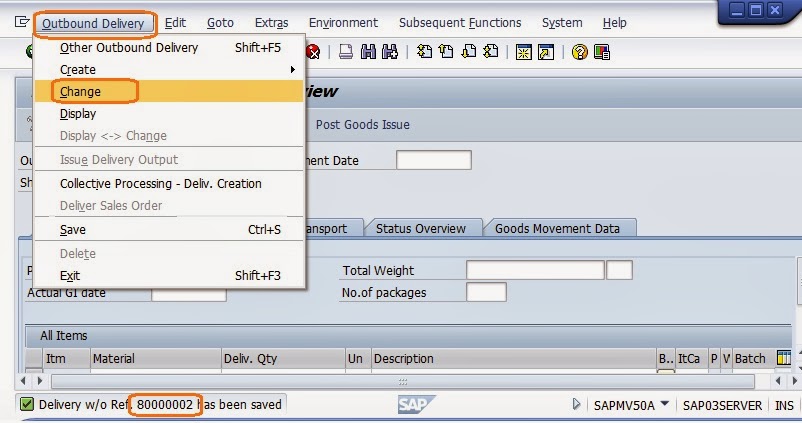Switch to the Status Overview tab
This screenshot has height=423, width=802.
pyautogui.click(x=421, y=229)
